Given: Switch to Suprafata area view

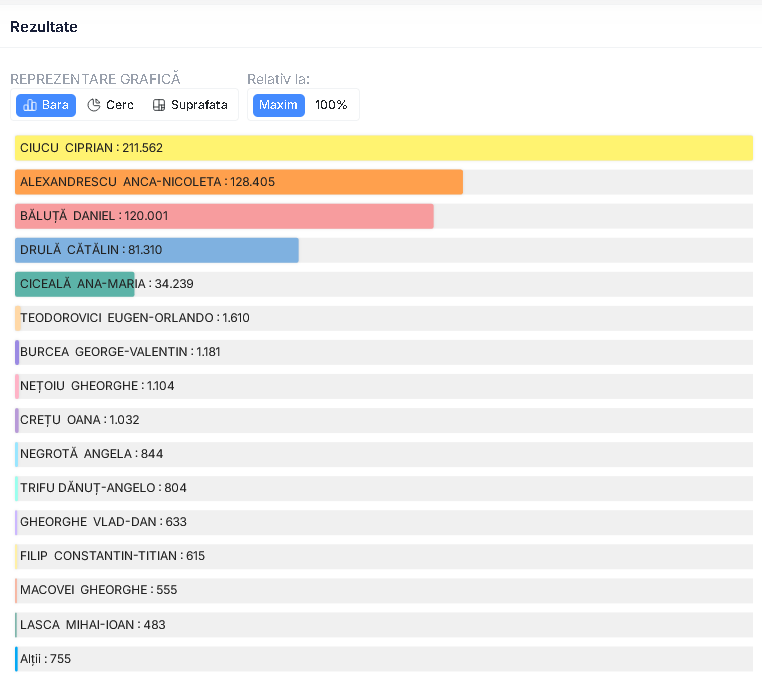Looking at the screenshot, I should tap(190, 105).
